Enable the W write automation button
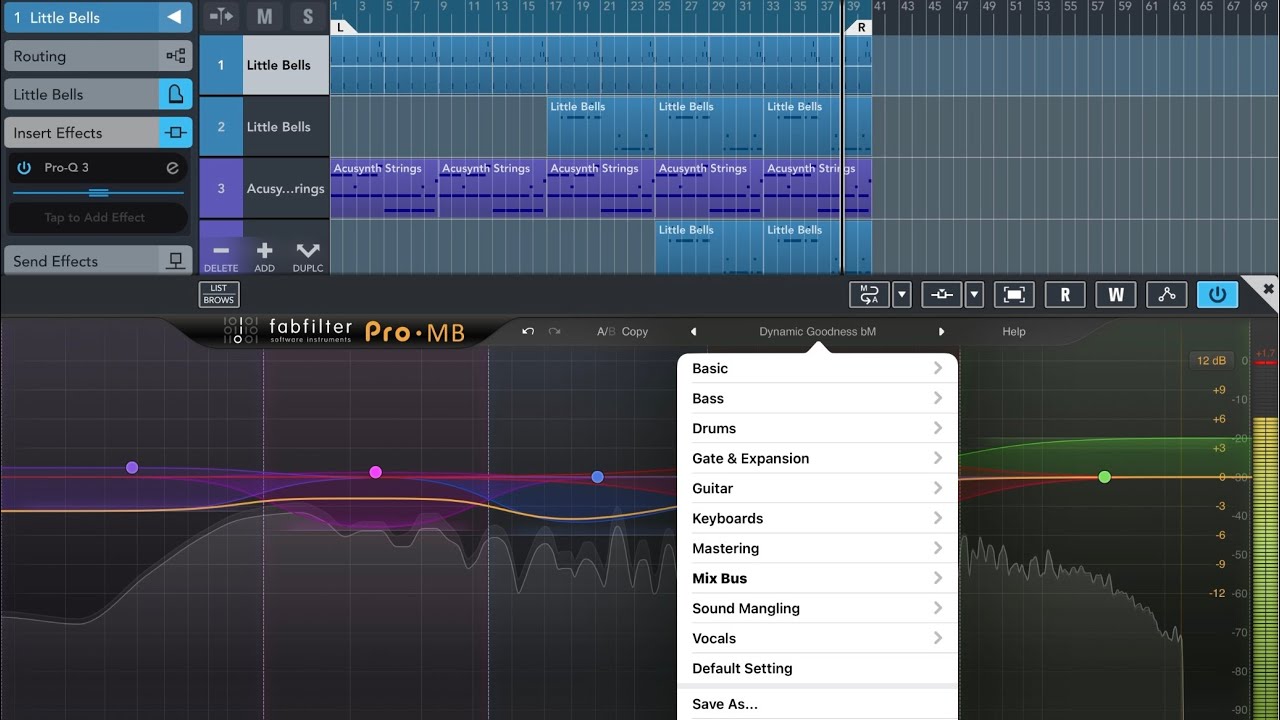The width and height of the screenshot is (1280, 720). (x=1116, y=294)
